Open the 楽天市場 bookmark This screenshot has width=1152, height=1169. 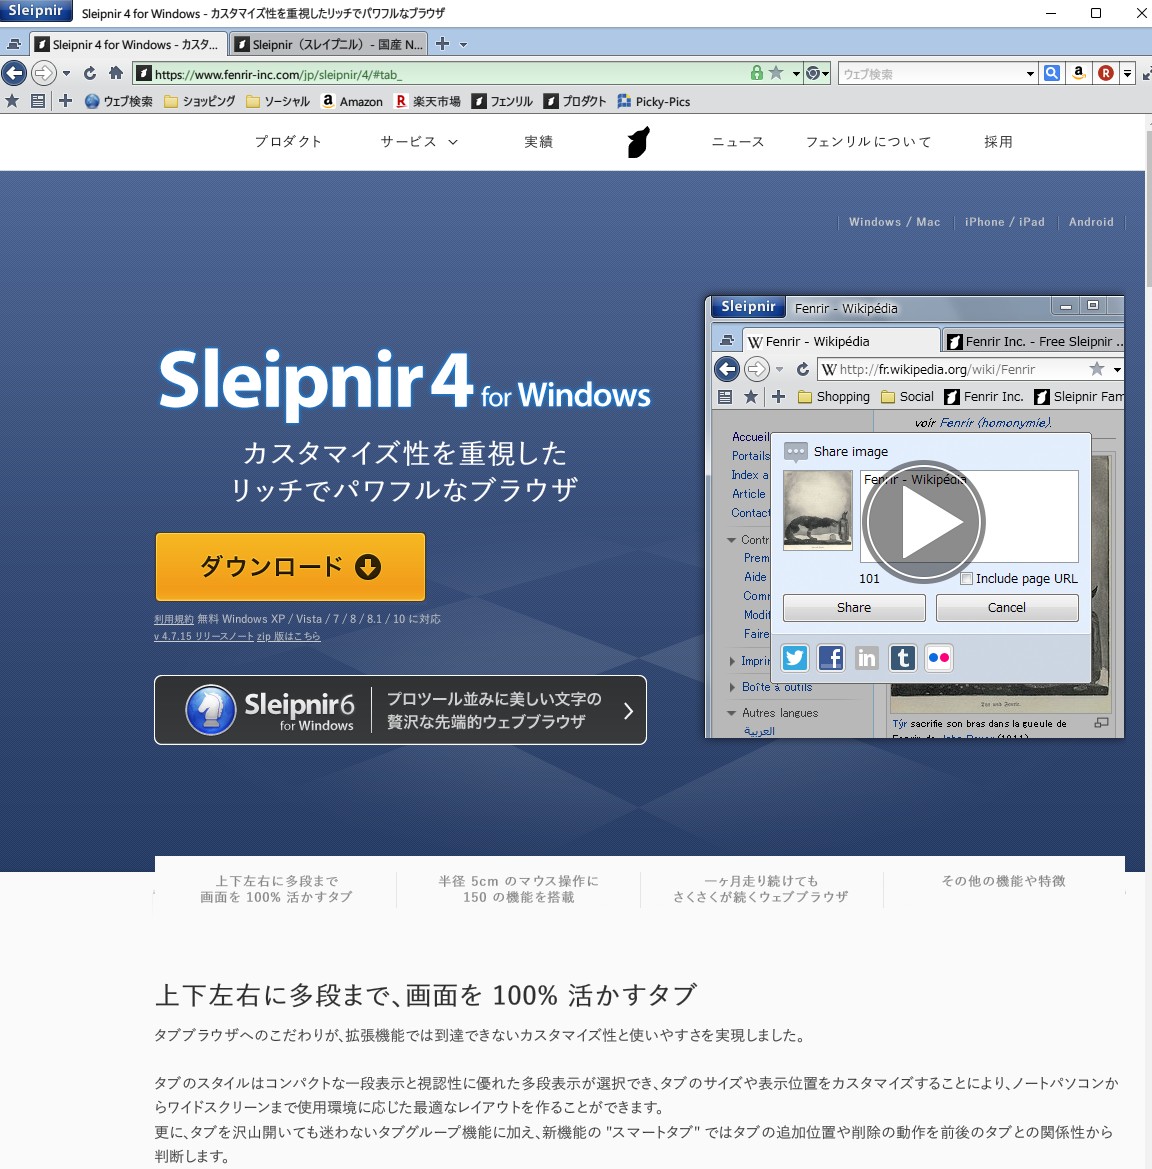click(427, 101)
